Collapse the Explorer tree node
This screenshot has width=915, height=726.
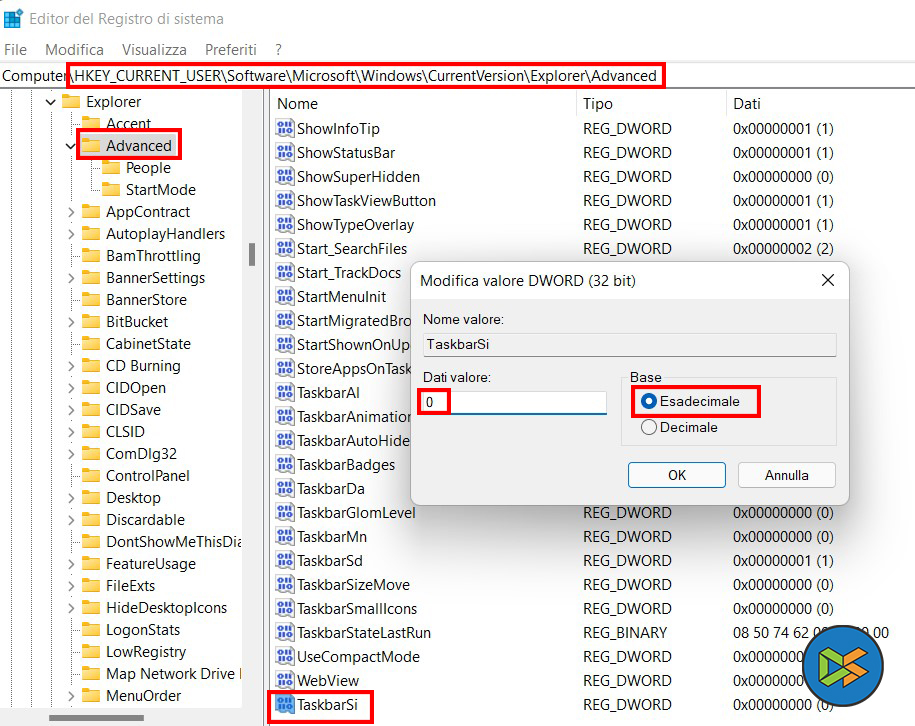51,102
